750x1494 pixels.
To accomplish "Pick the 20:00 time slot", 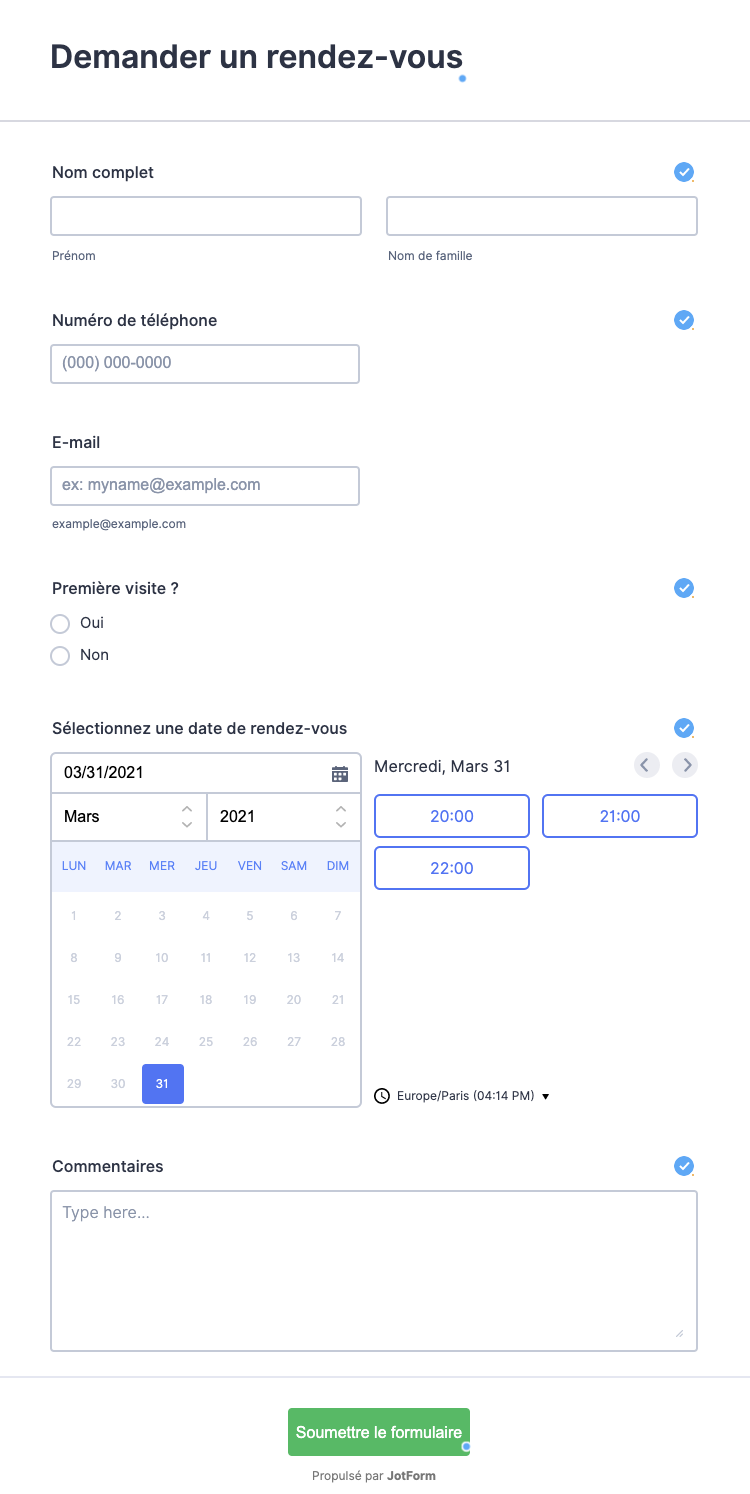I will [451, 816].
